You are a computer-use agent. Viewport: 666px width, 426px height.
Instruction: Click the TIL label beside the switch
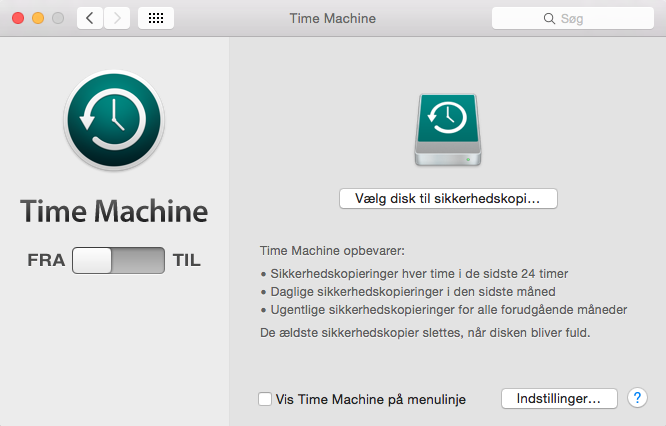point(186,260)
